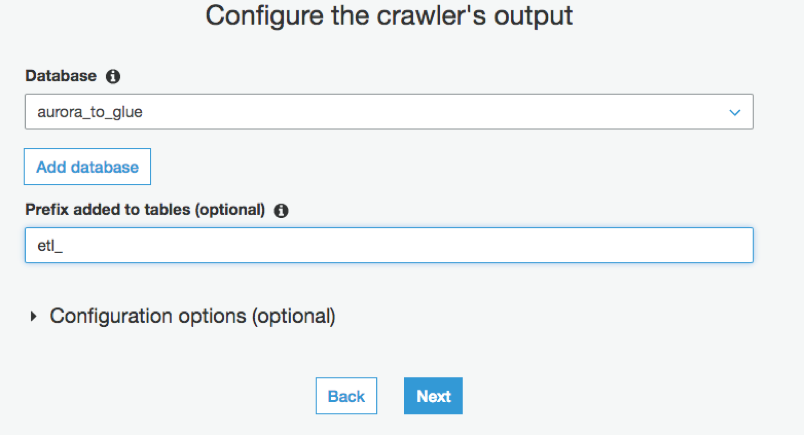Screen dimensions: 804x435
Task: Click info icon next to Prefix added to tables
Action: pos(281,210)
